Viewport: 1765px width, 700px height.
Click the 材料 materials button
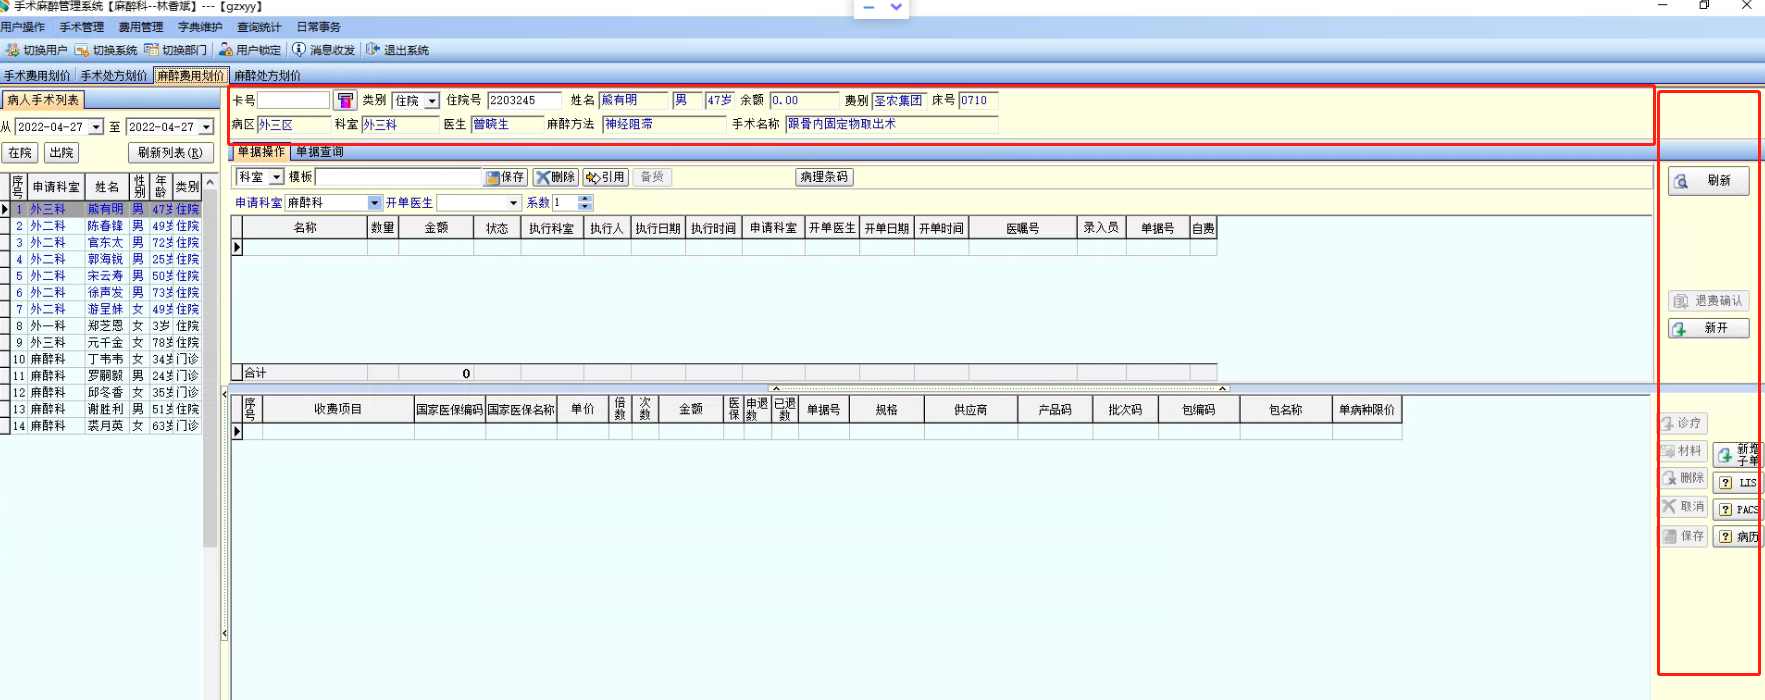pos(1683,451)
